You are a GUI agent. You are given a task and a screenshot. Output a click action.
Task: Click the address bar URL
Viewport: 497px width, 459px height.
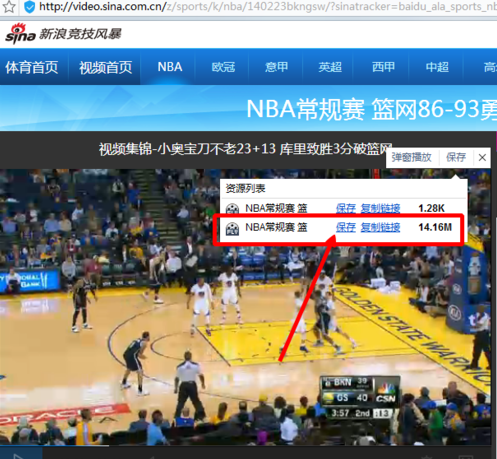pyautogui.click(x=268, y=6)
